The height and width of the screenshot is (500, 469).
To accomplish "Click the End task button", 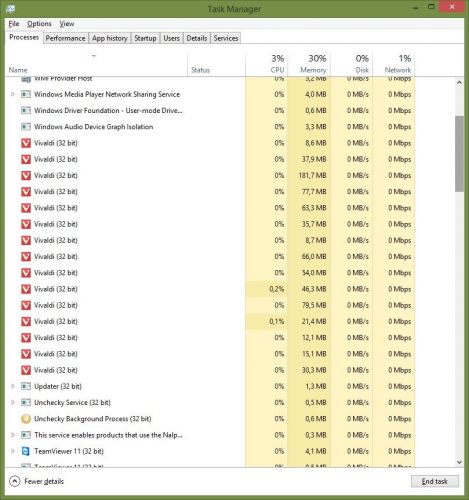I will click(x=435, y=481).
